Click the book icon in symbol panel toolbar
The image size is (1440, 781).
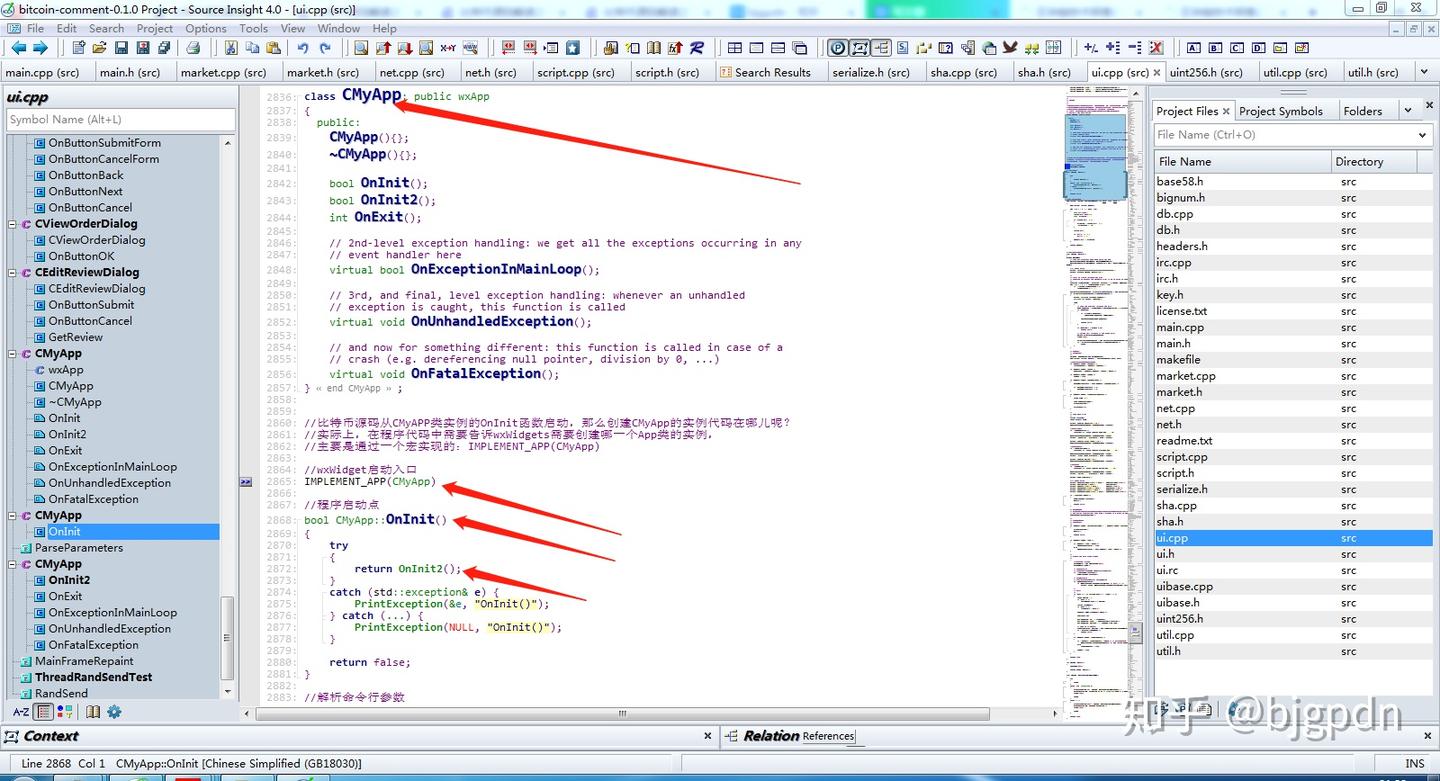[x=93, y=712]
